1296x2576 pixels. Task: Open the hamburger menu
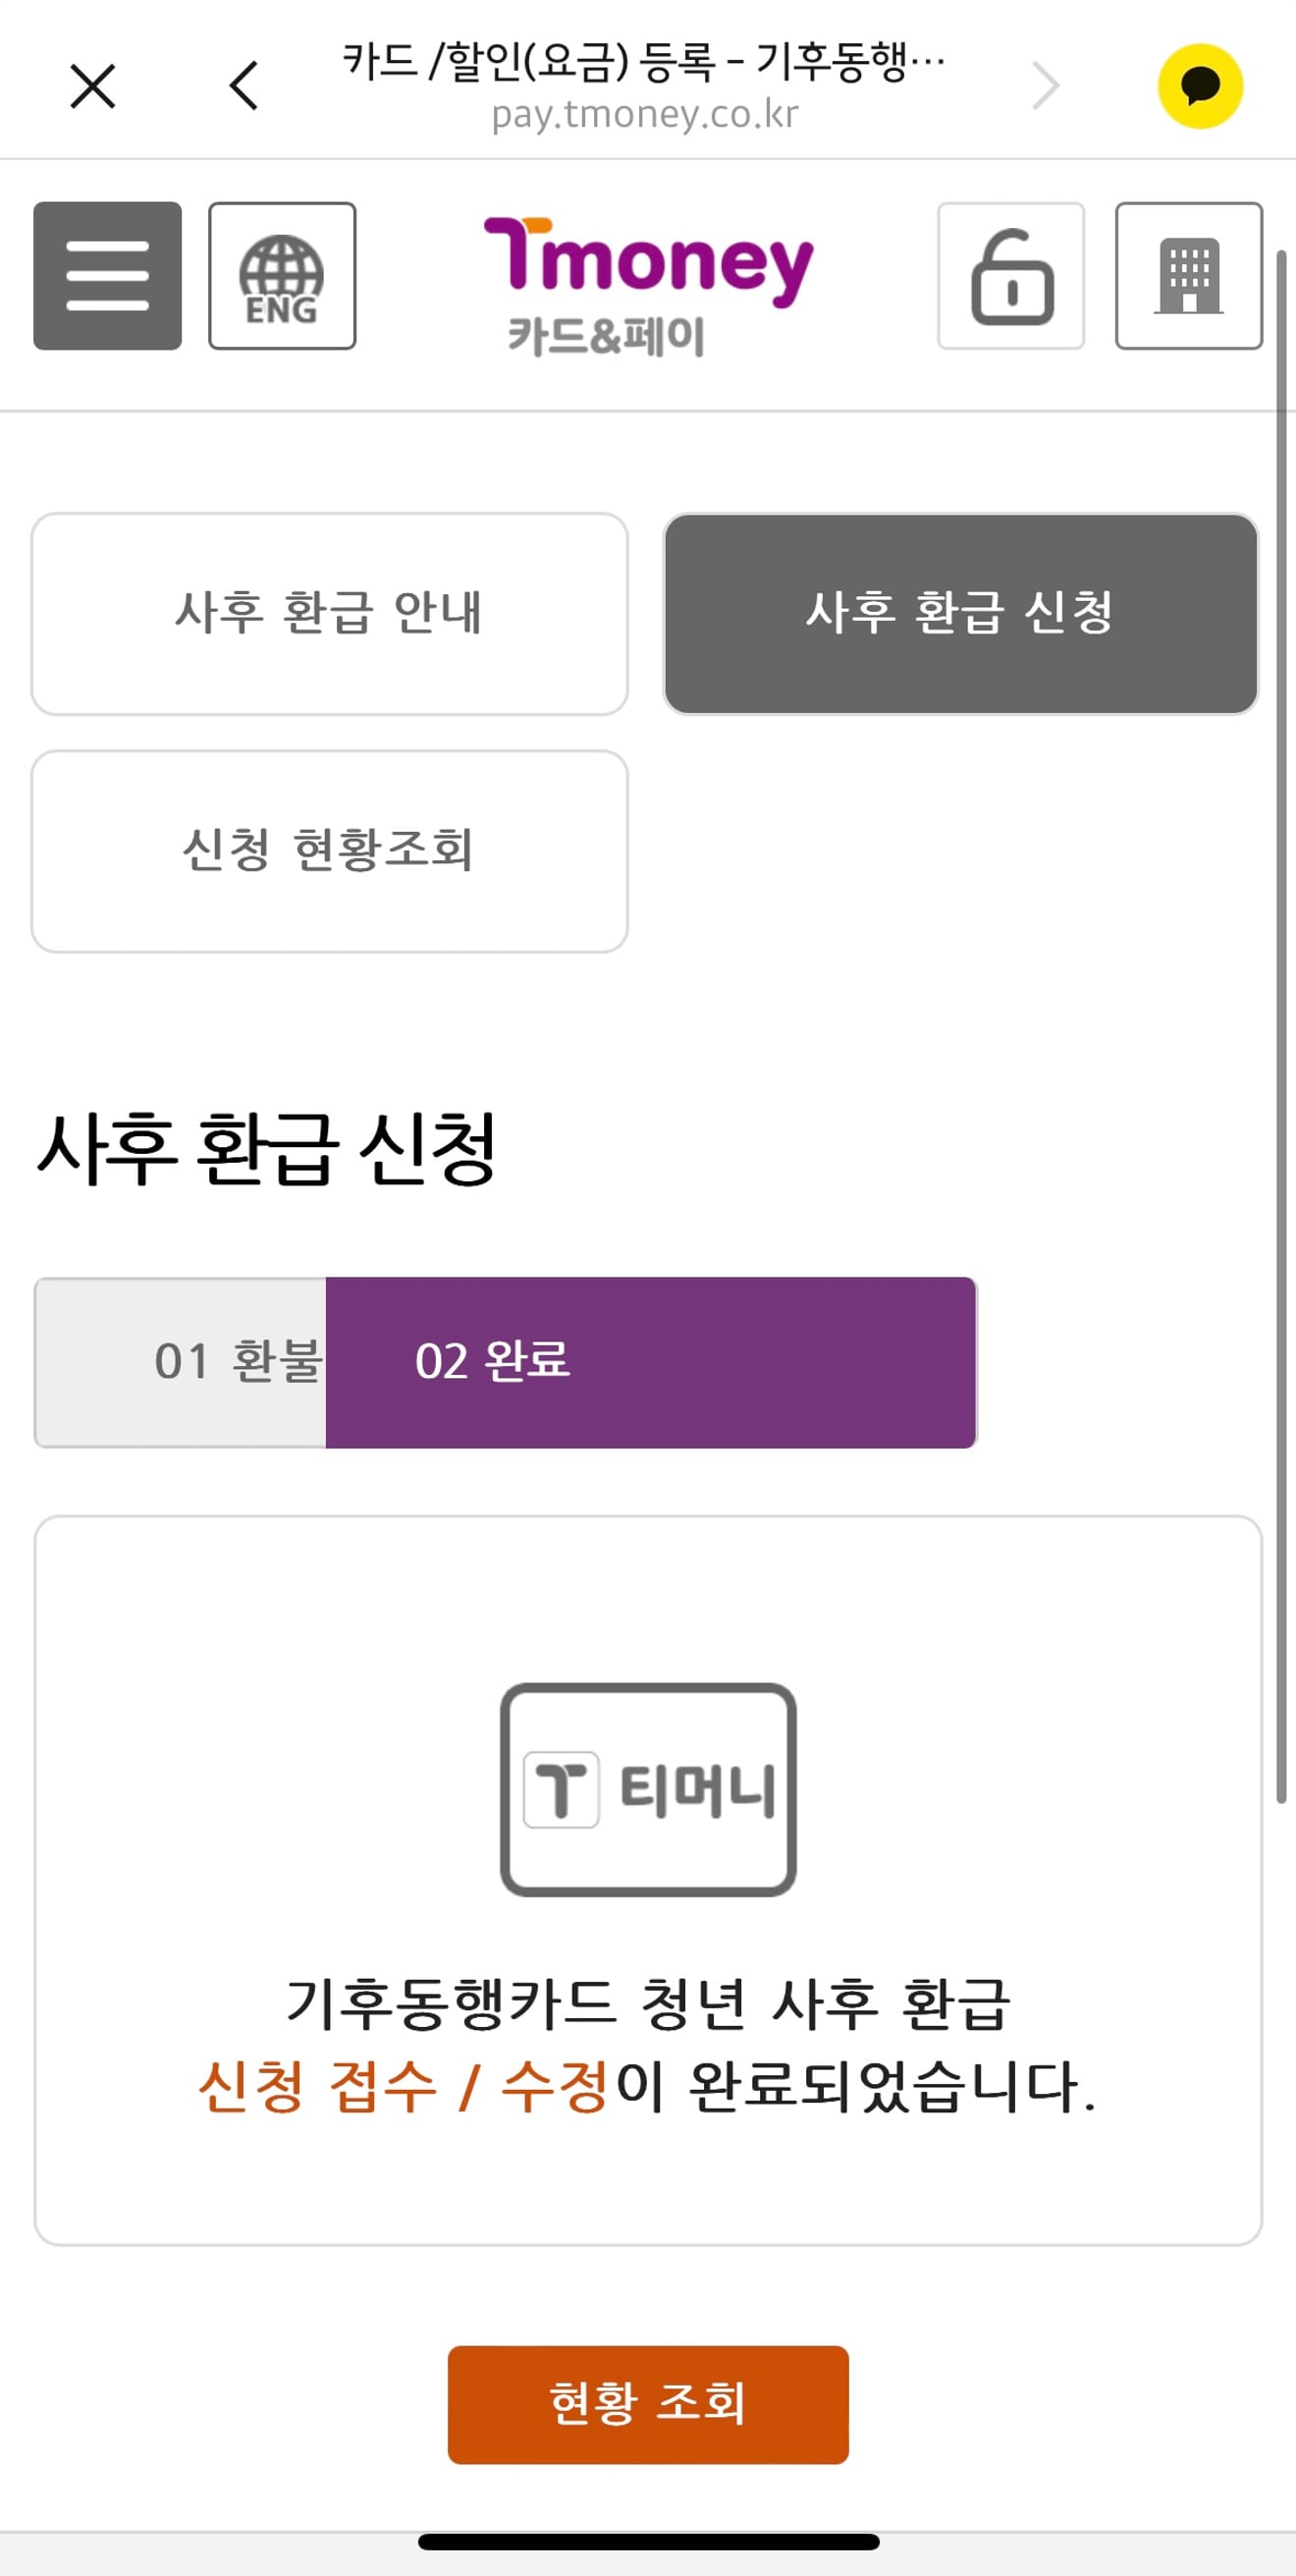coord(107,276)
